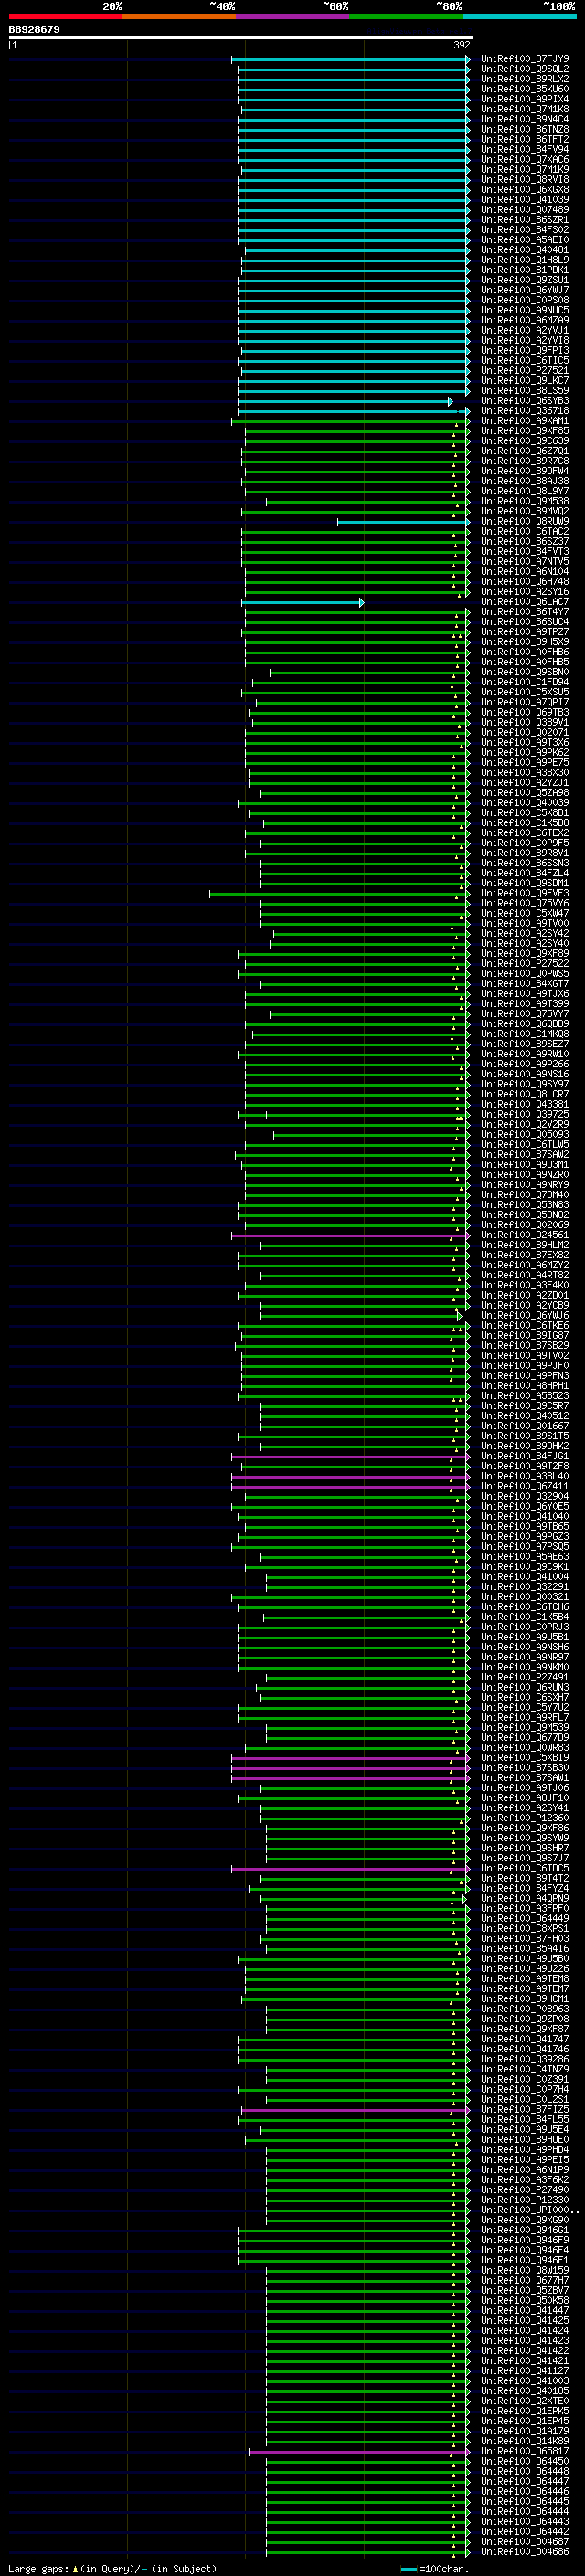Viewport: 585px width, 2576px height.
Task: Select label UniRef100_P27521
Action: pyautogui.click(x=524, y=371)
